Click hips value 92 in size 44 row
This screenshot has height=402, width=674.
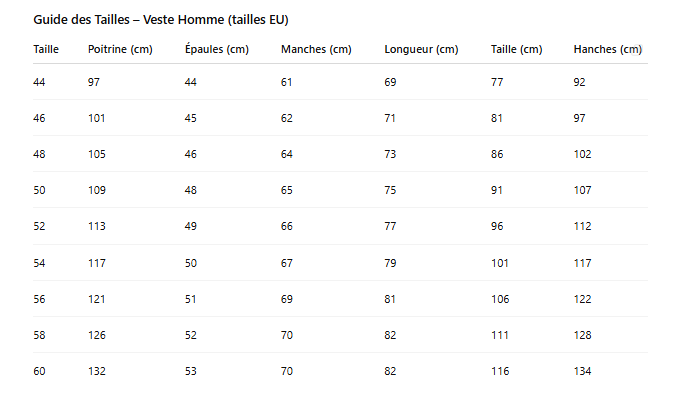tap(579, 82)
